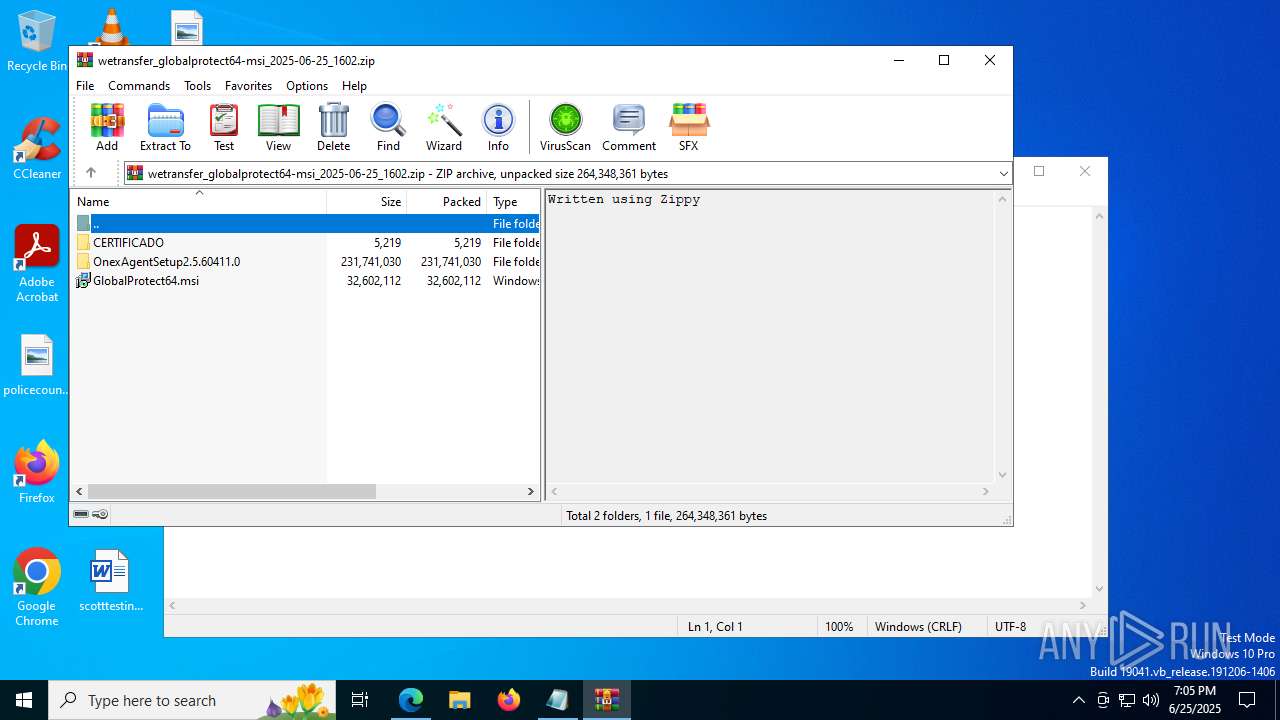Run the Test archive tool

pyautogui.click(x=224, y=127)
